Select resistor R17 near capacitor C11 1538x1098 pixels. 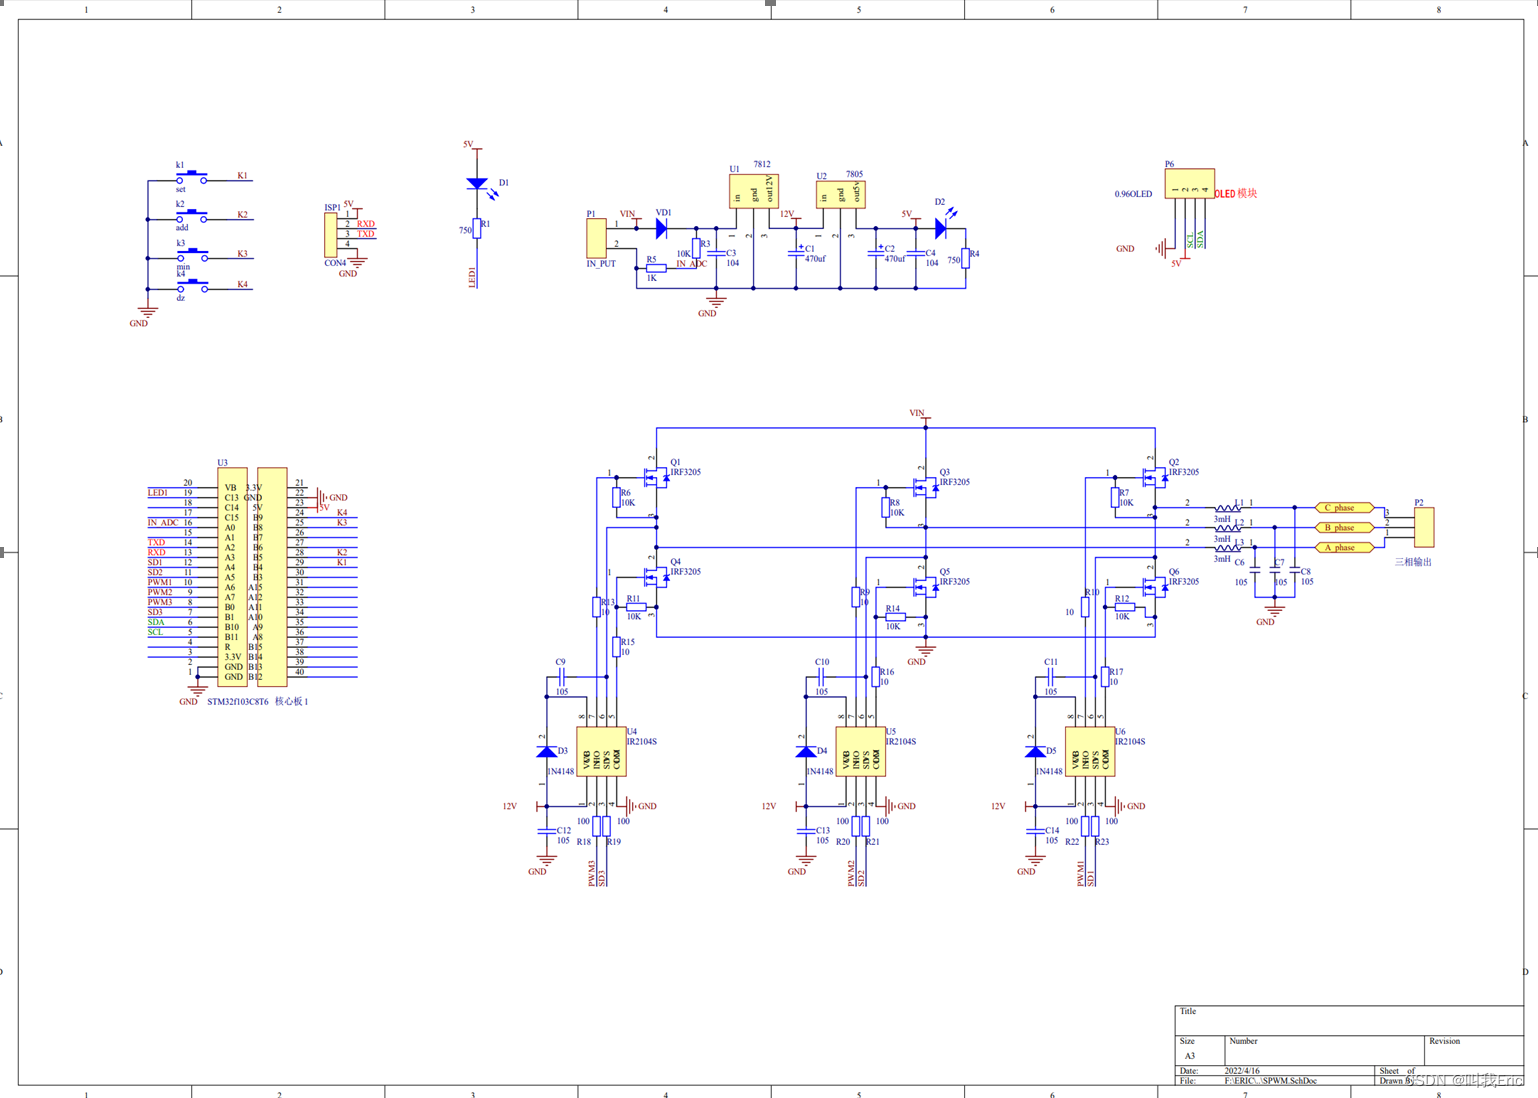pos(1105,677)
